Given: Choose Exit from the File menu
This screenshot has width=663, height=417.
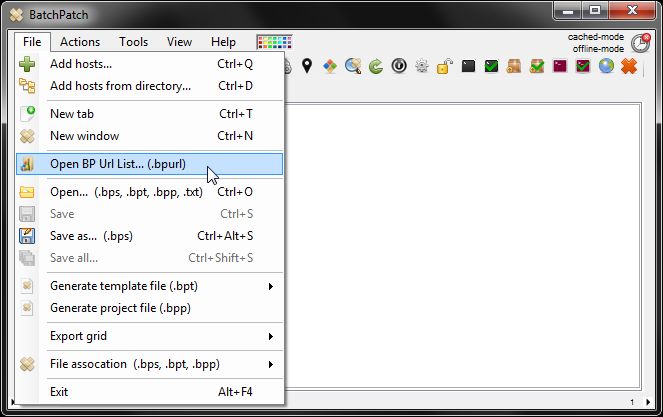Looking at the screenshot, I should point(149,392).
